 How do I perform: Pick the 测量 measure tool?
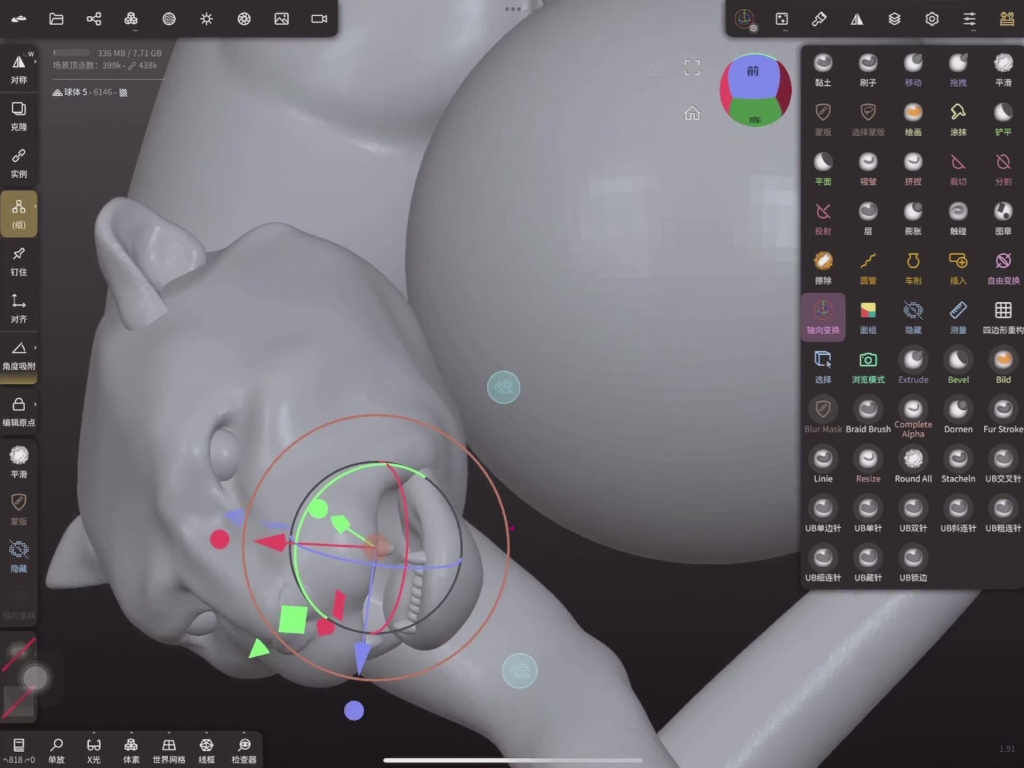958,317
